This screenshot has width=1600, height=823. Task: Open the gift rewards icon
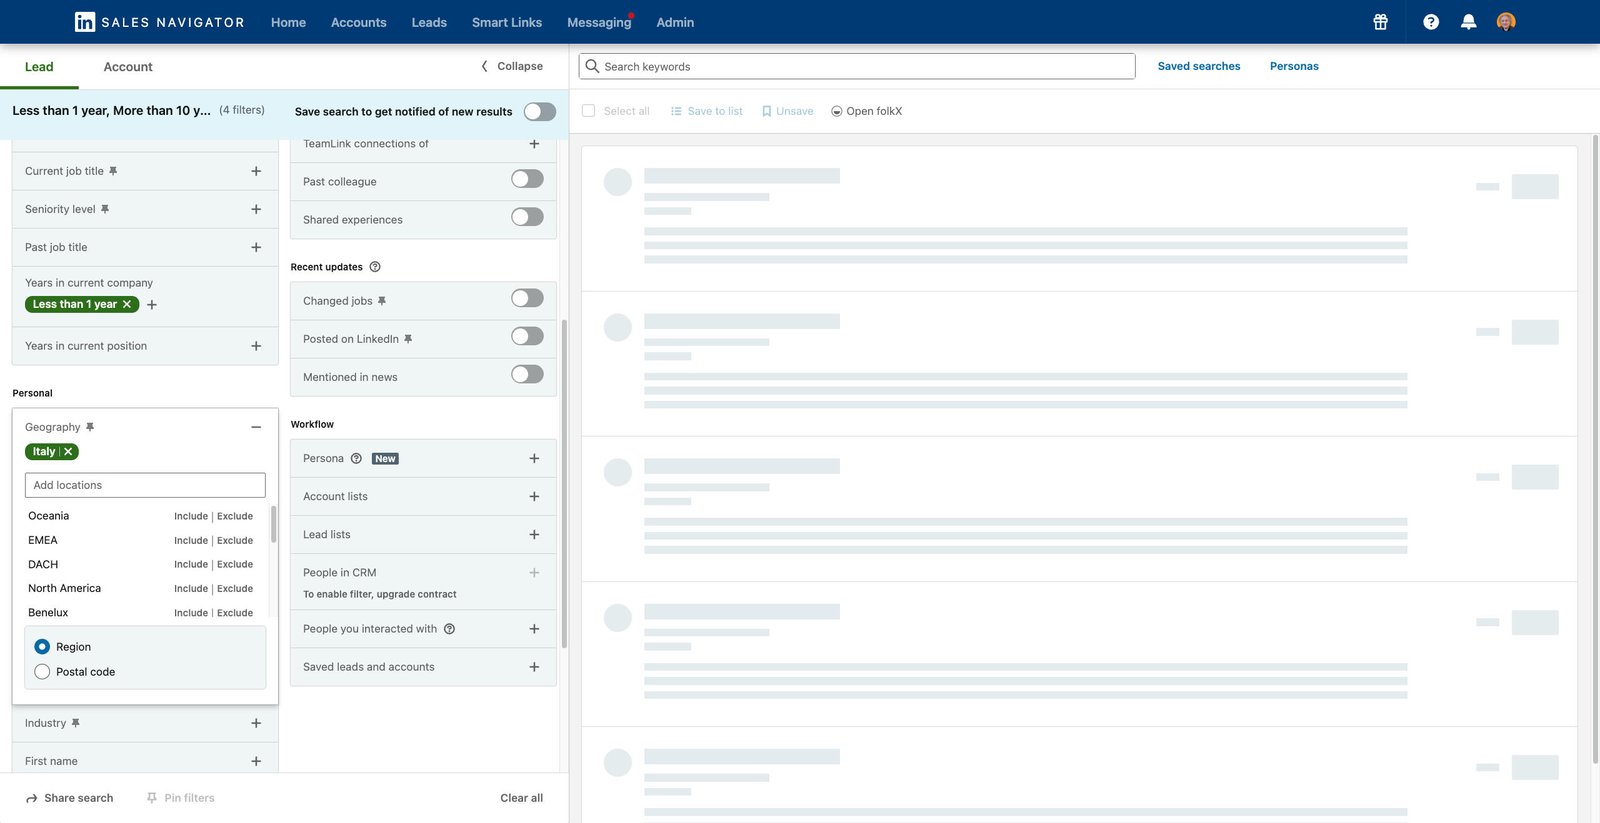1380,22
